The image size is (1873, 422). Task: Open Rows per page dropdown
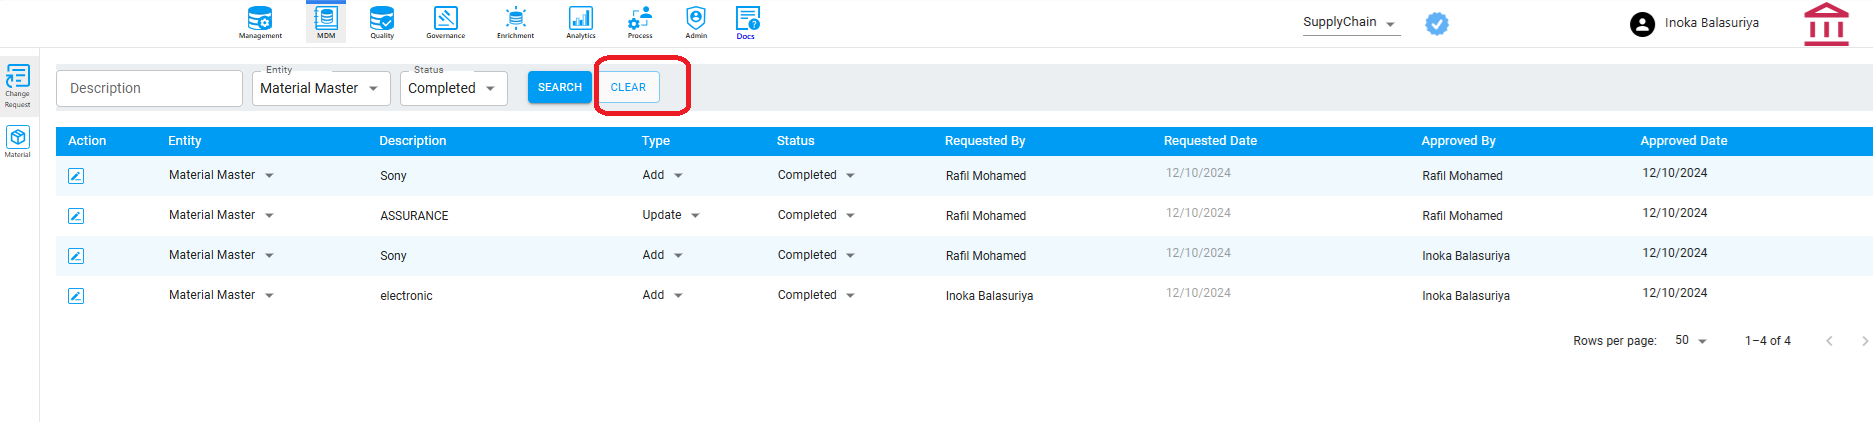(x=1691, y=341)
